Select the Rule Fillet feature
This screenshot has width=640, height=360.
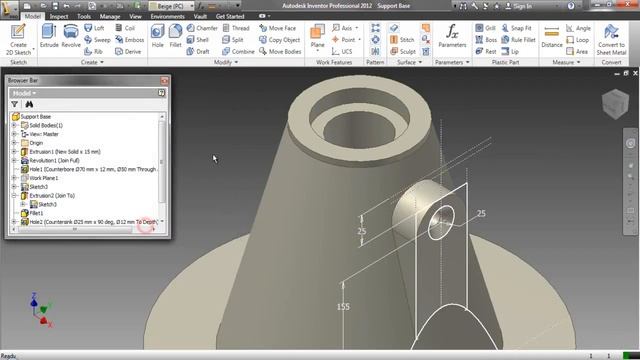[x=518, y=40]
